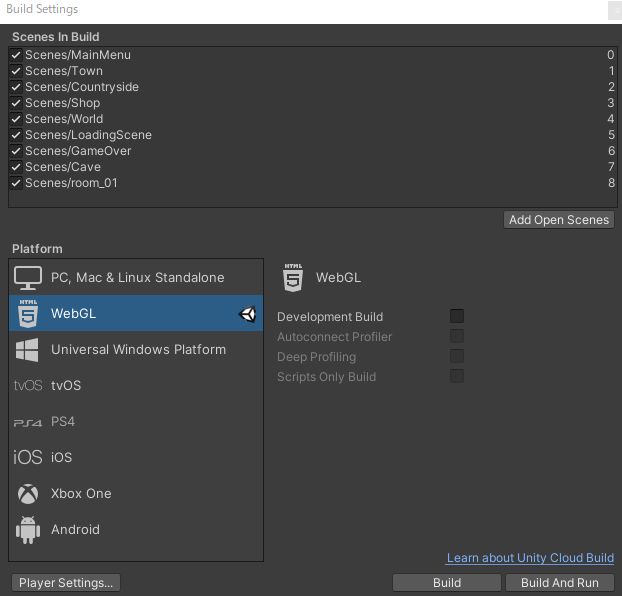Click the PS4 logo icon
The image size is (622, 596).
click(x=28, y=423)
